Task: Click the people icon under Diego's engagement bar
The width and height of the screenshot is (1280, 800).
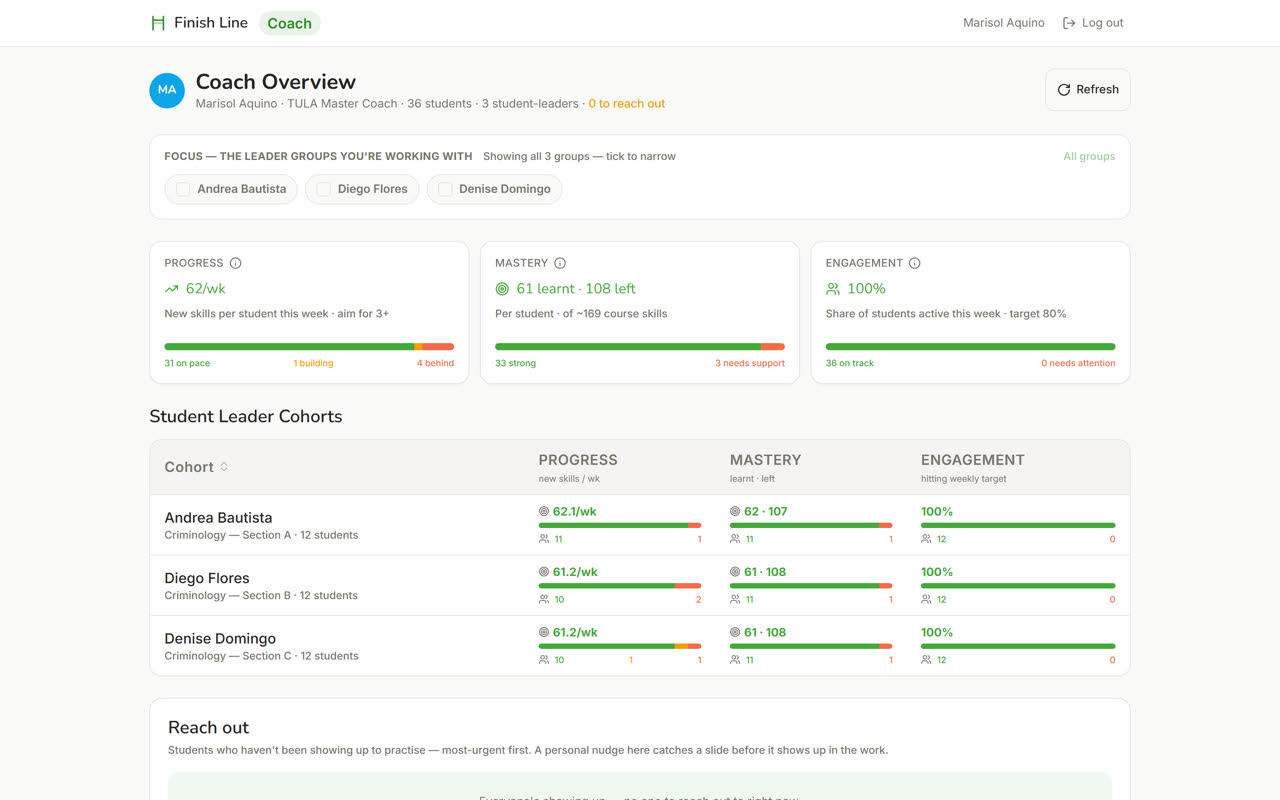Action: point(926,600)
